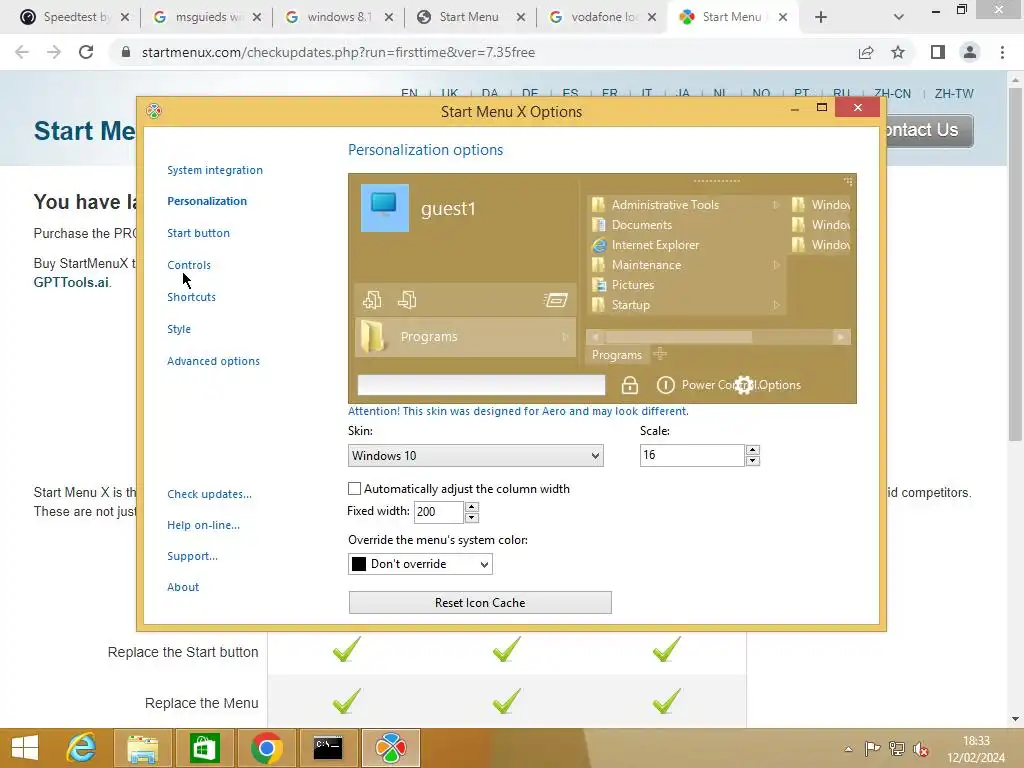Click Administrative Tools folder icon in preview
This screenshot has width=1024, height=768.
tap(598, 205)
